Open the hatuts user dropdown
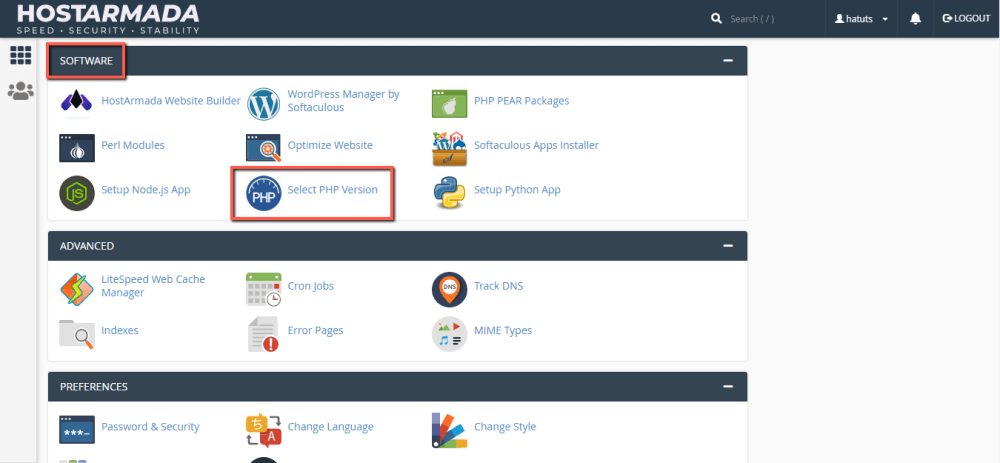Screen dimensions: 1000x463 [861, 18]
